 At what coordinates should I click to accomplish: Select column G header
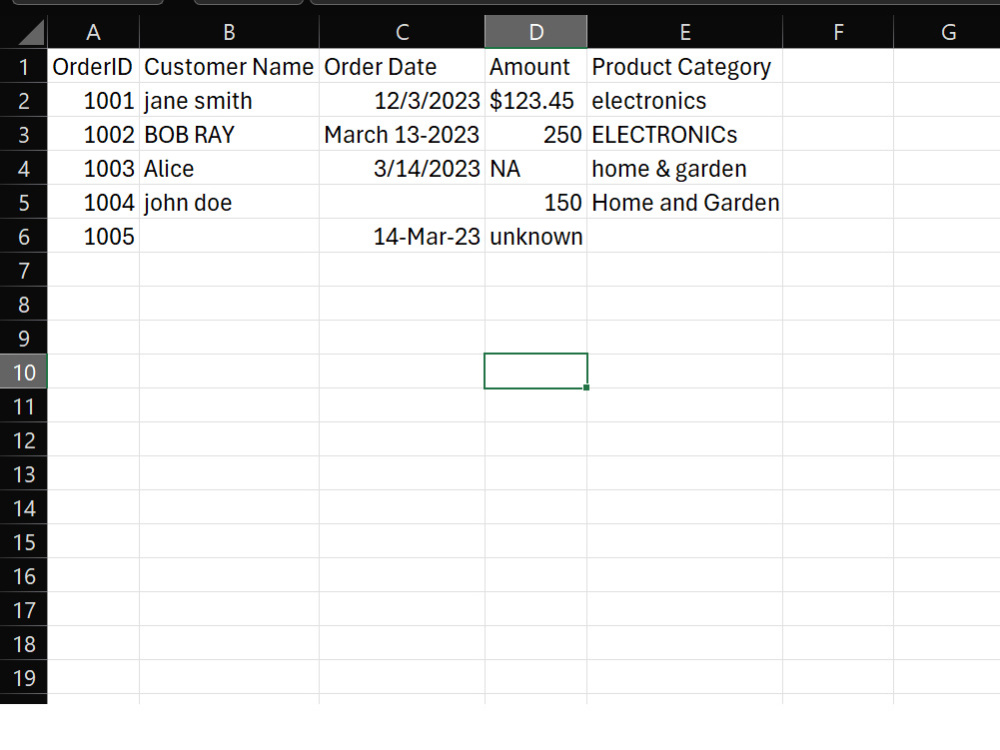coord(948,32)
